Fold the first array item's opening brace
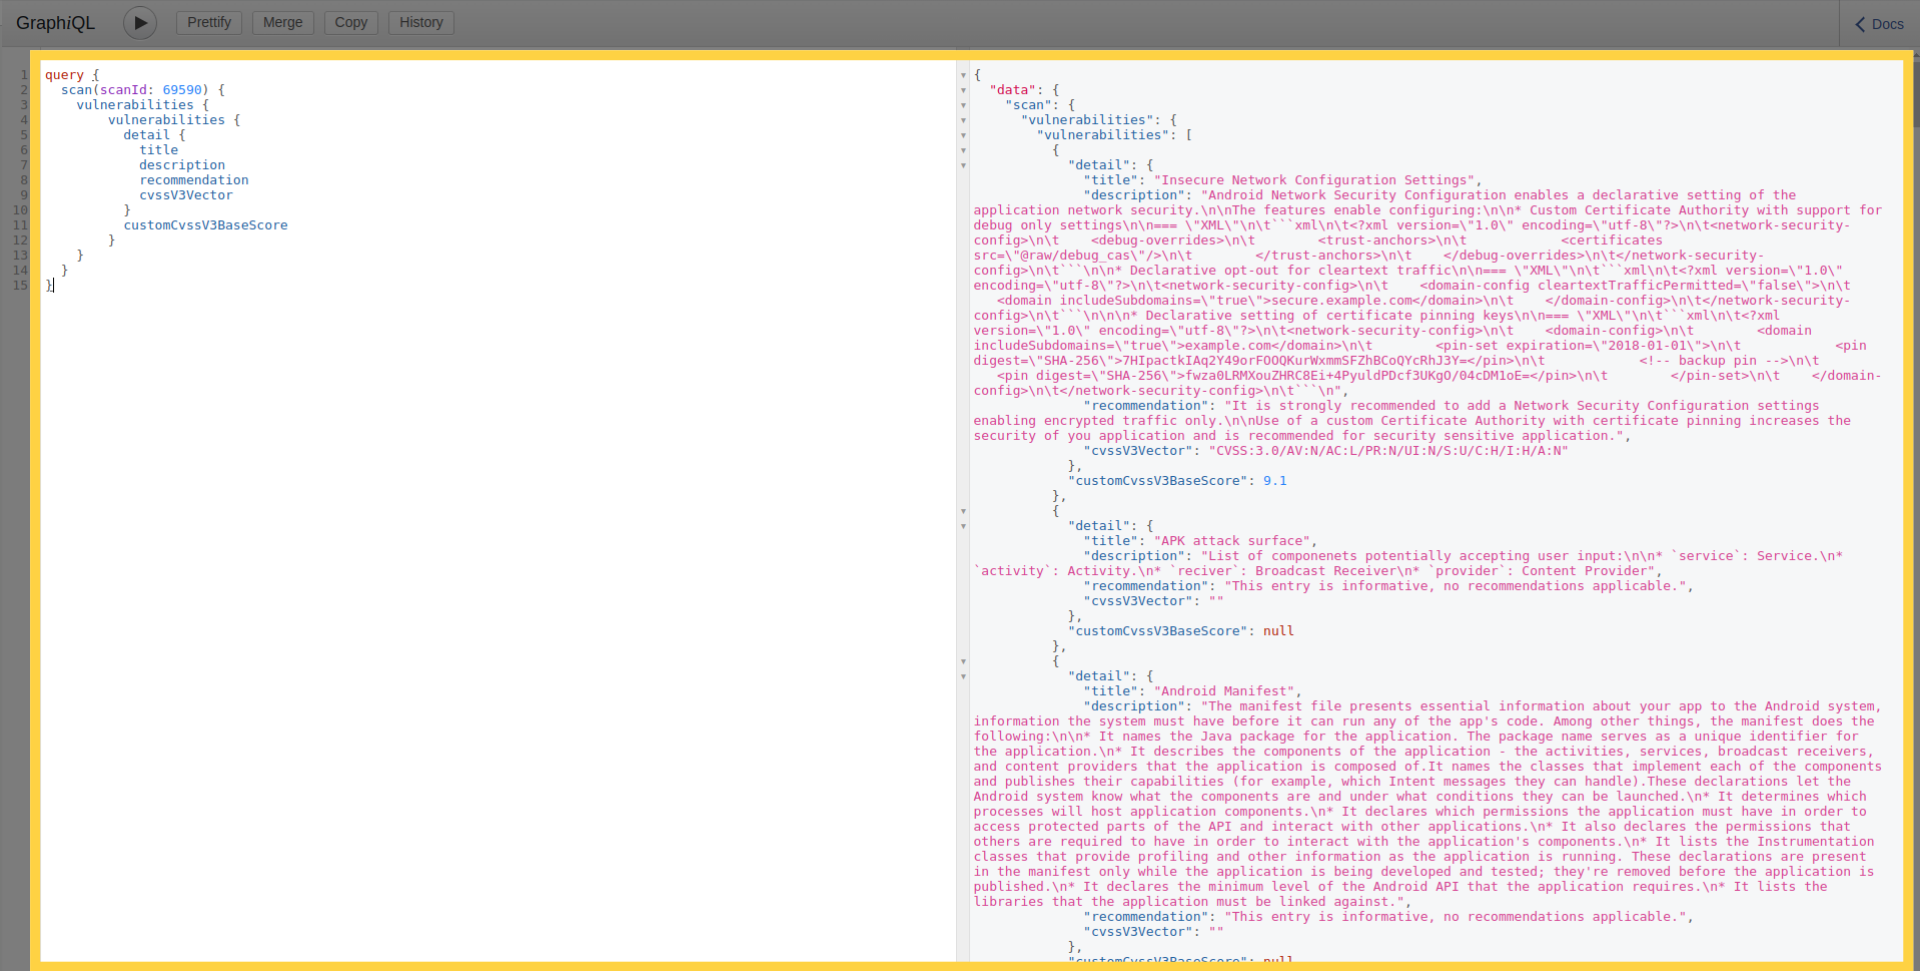 pyautogui.click(x=963, y=150)
